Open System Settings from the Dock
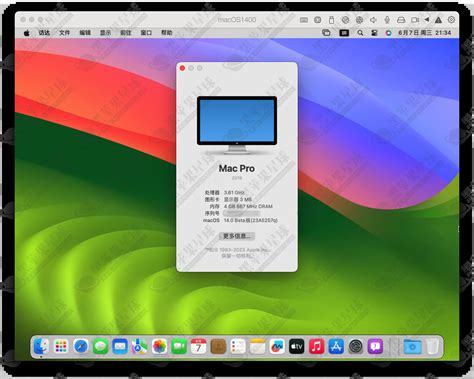This screenshot has height=379, width=474. (356, 347)
